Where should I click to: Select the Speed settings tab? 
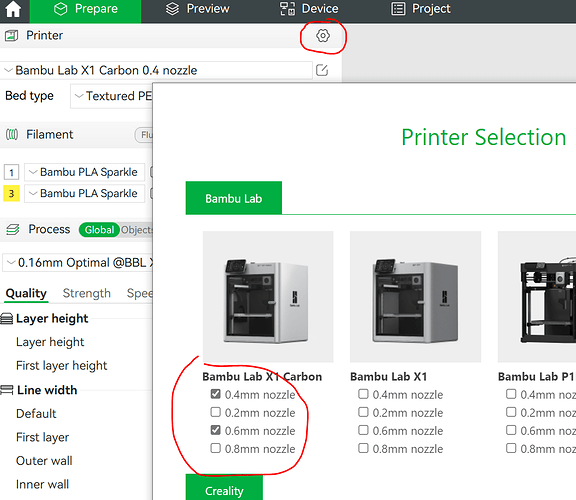coord(140,293)
